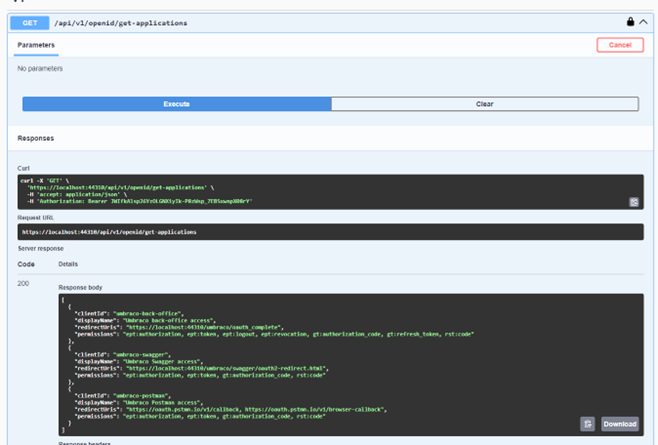This screenshot has width=658, height=445.
Task: Click the Responses section heading
Action: tap(36, 138)
